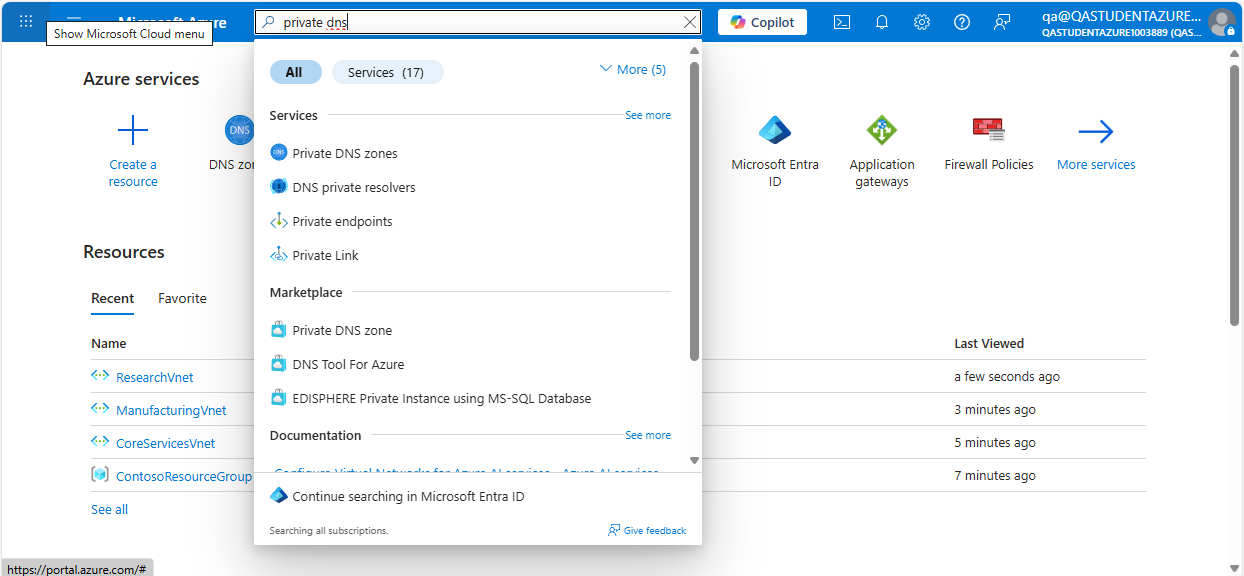Open the Cloud Shell icon
The width and height of the screenshot is (1244, 576).
tap(842, 22)
